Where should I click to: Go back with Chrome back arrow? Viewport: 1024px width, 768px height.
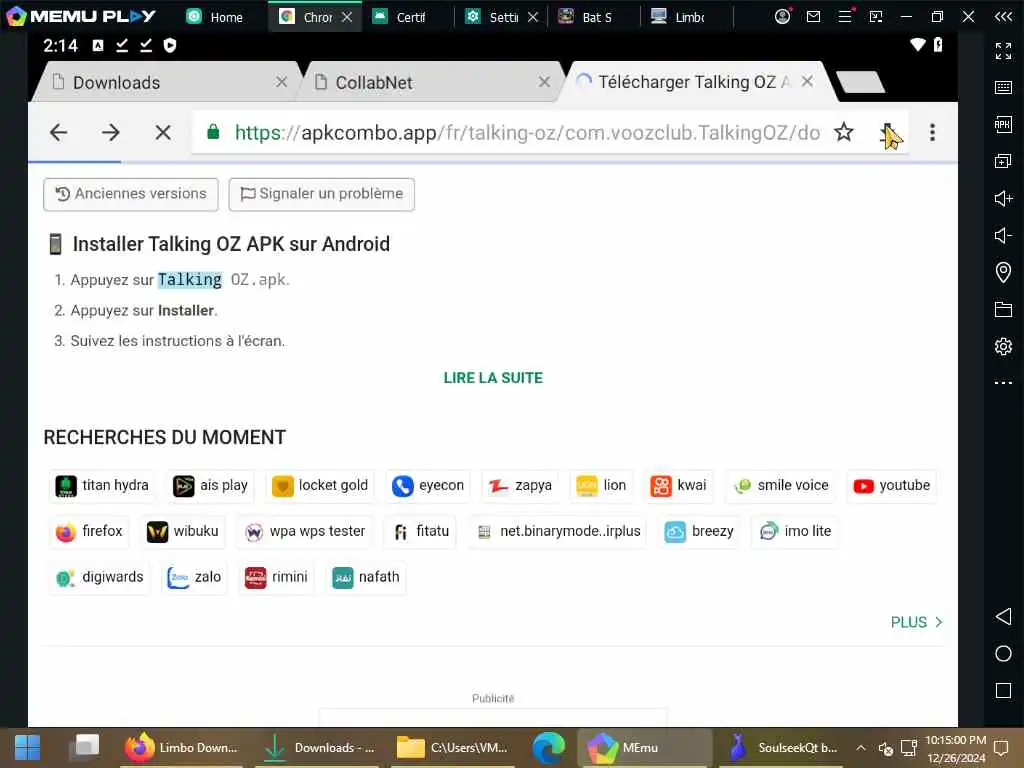point(59,133)
